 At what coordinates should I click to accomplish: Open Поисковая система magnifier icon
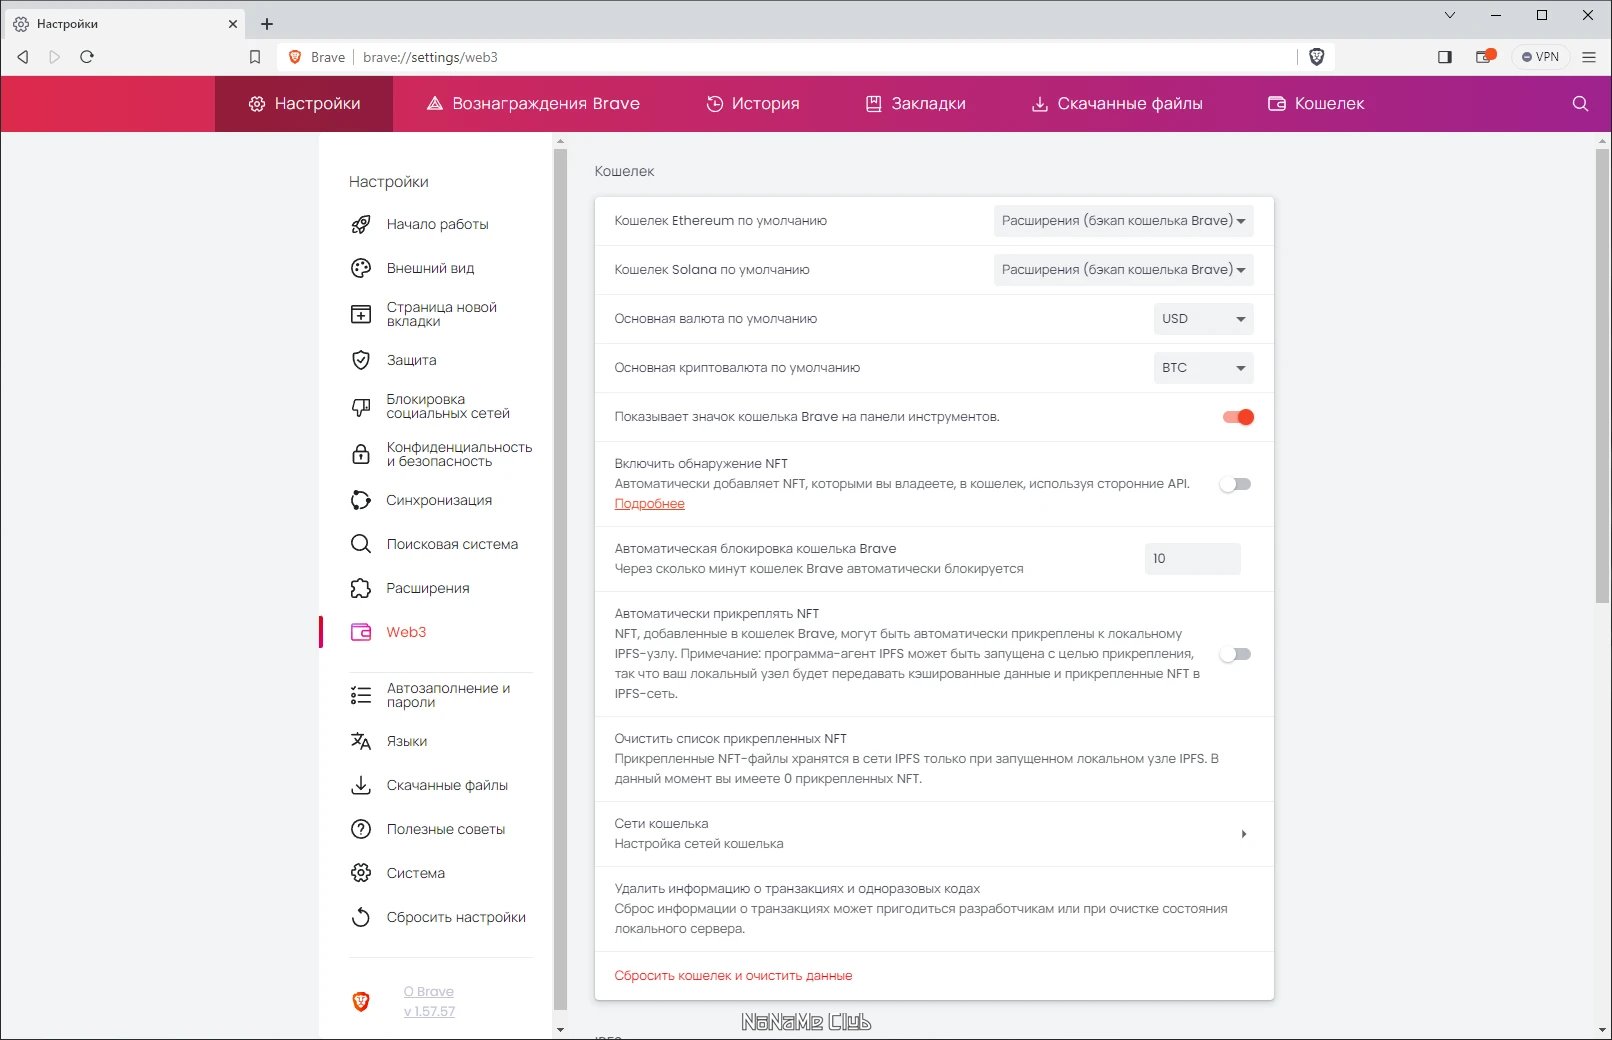[361, 544]
